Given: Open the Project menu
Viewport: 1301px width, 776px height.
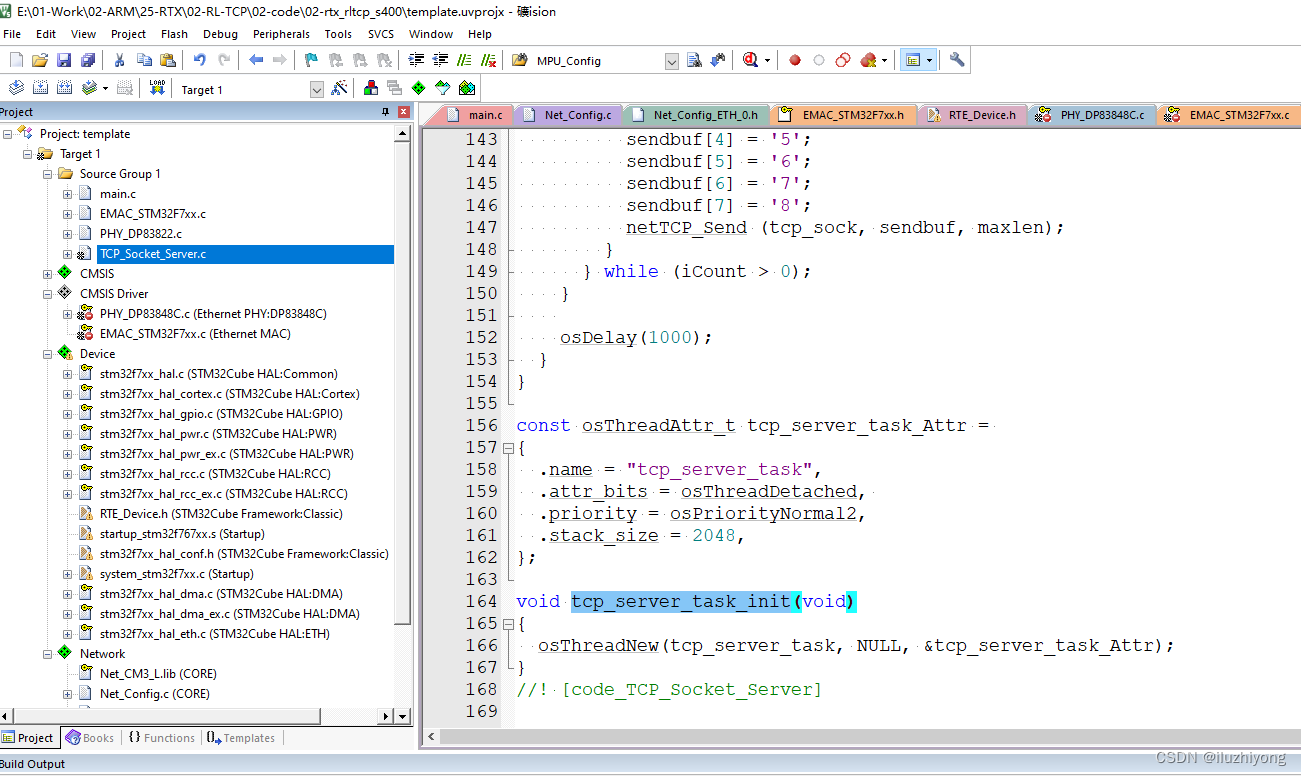Looking at the screenshot, I should click(x=128, y=34).
